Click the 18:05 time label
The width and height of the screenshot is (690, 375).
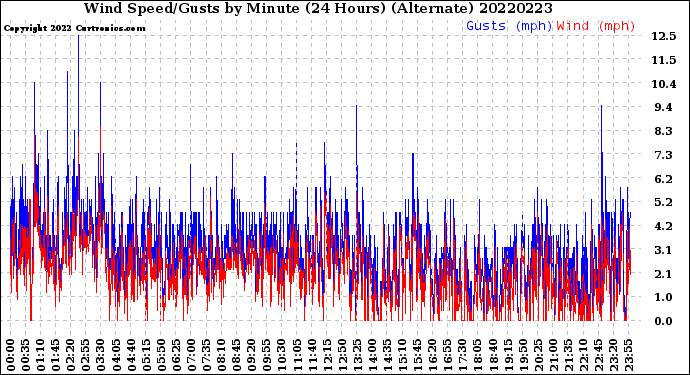coord(478,355)
